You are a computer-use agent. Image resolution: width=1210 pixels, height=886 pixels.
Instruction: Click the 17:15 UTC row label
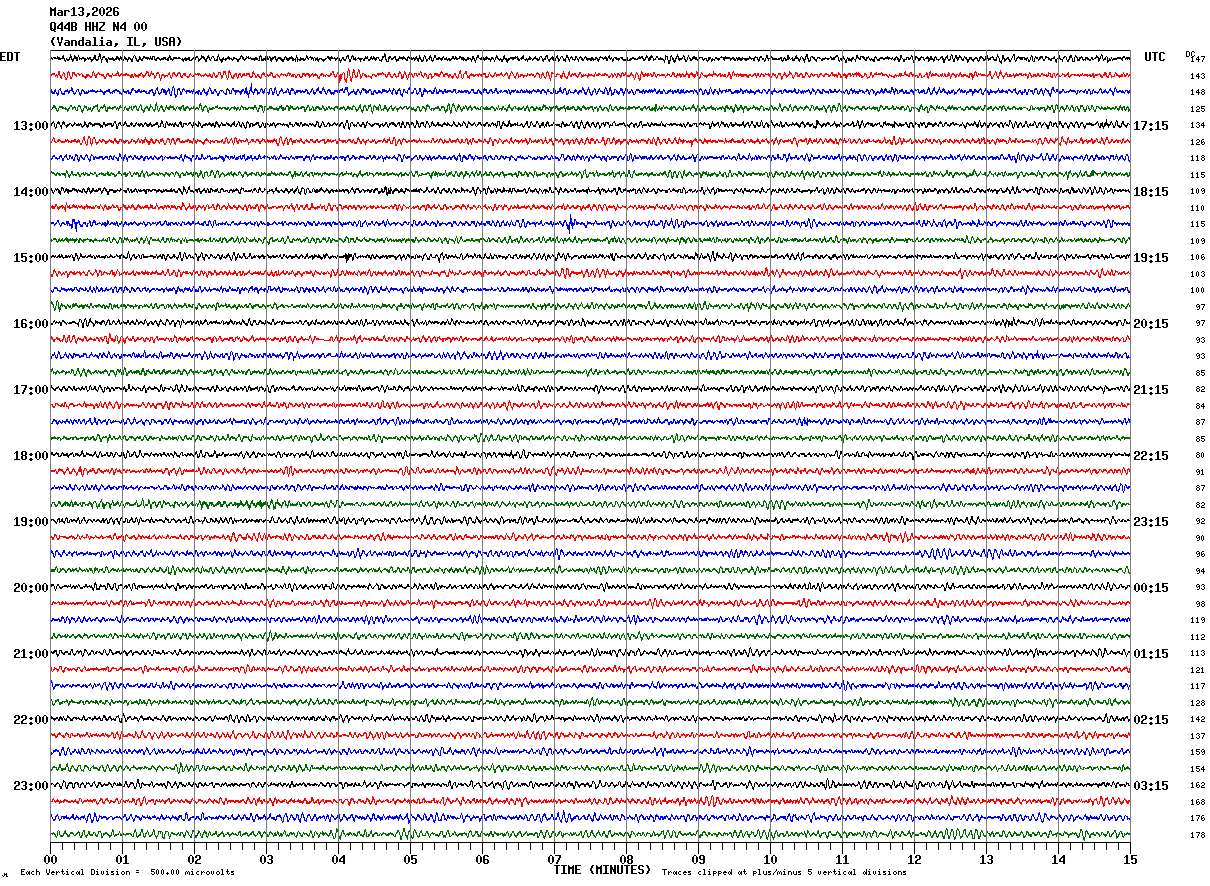coord(1151,126)
